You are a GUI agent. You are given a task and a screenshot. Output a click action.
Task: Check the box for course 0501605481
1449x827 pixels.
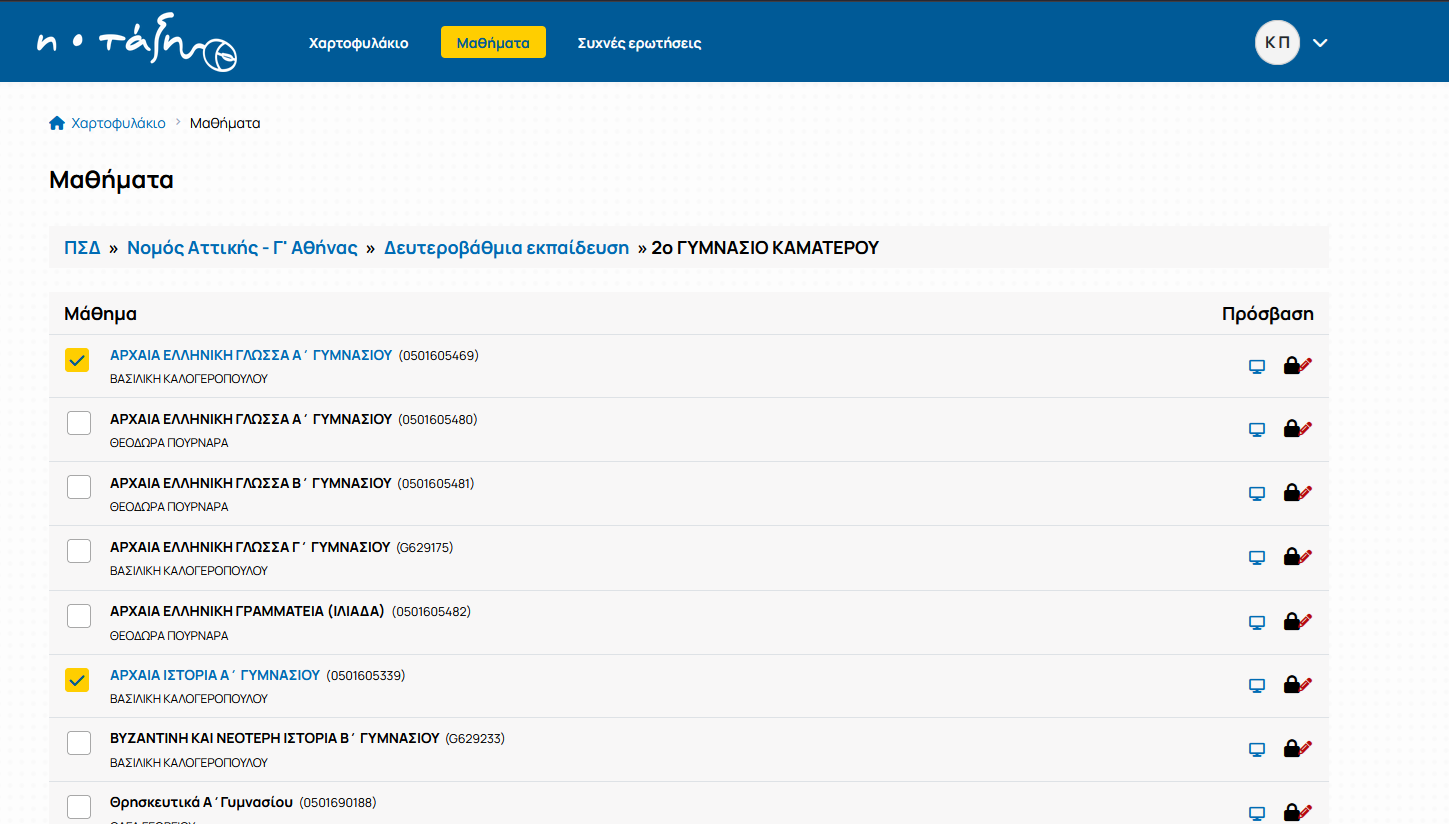point(78,487)
